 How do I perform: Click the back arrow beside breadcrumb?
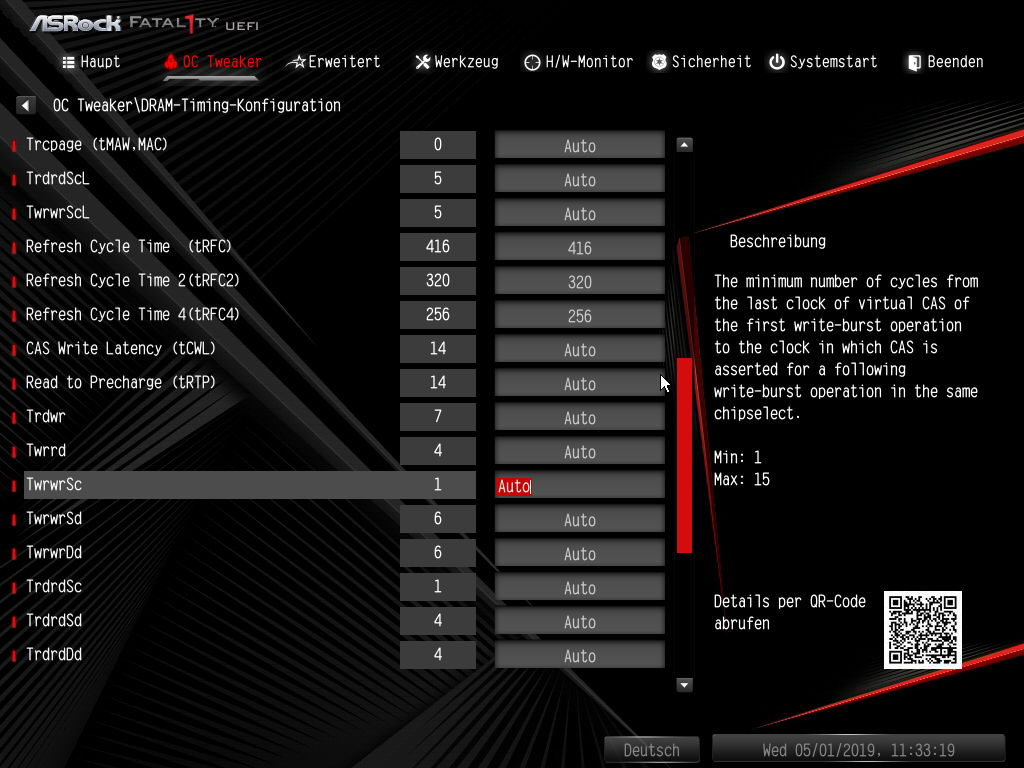click(x=25, y=105)
